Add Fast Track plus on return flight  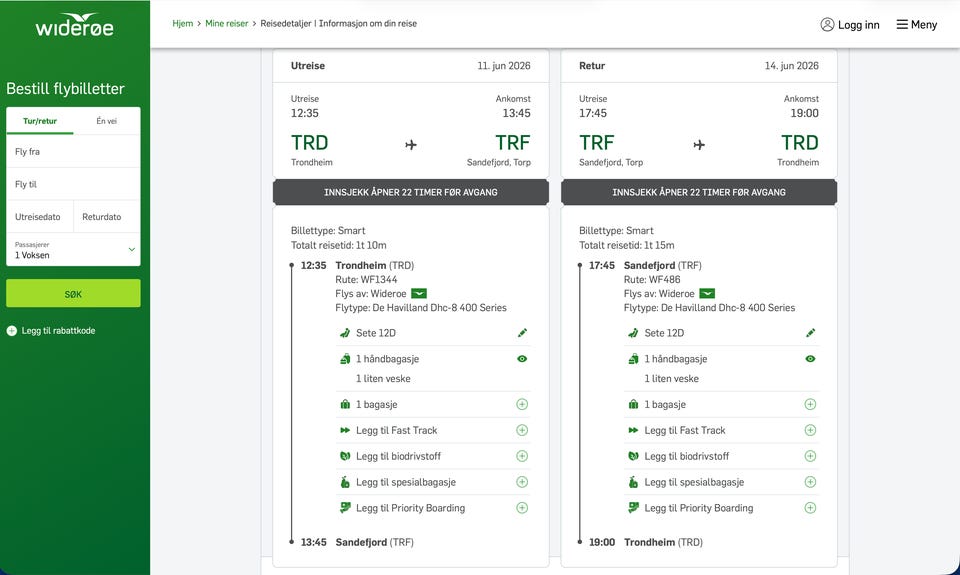click(810, 430)
